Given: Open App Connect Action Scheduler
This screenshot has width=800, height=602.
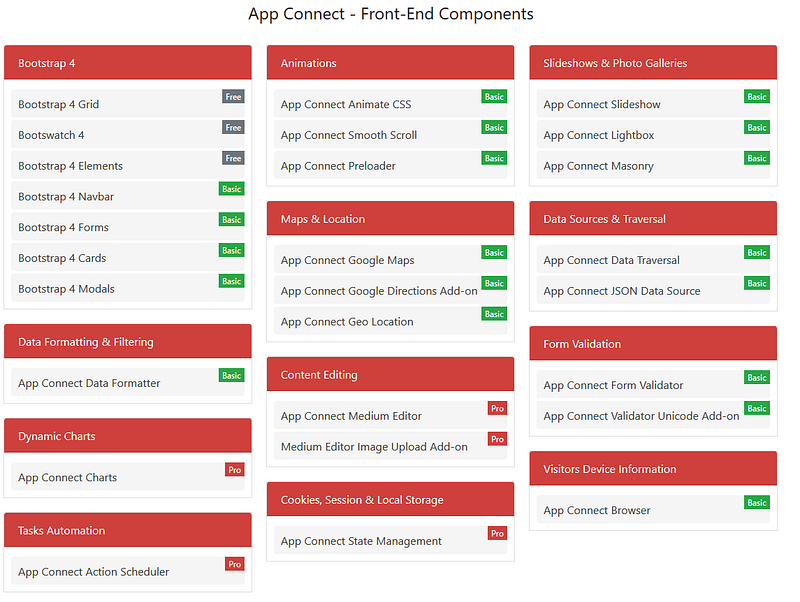Looking at the screenshot, I should (x=128, y=571).
